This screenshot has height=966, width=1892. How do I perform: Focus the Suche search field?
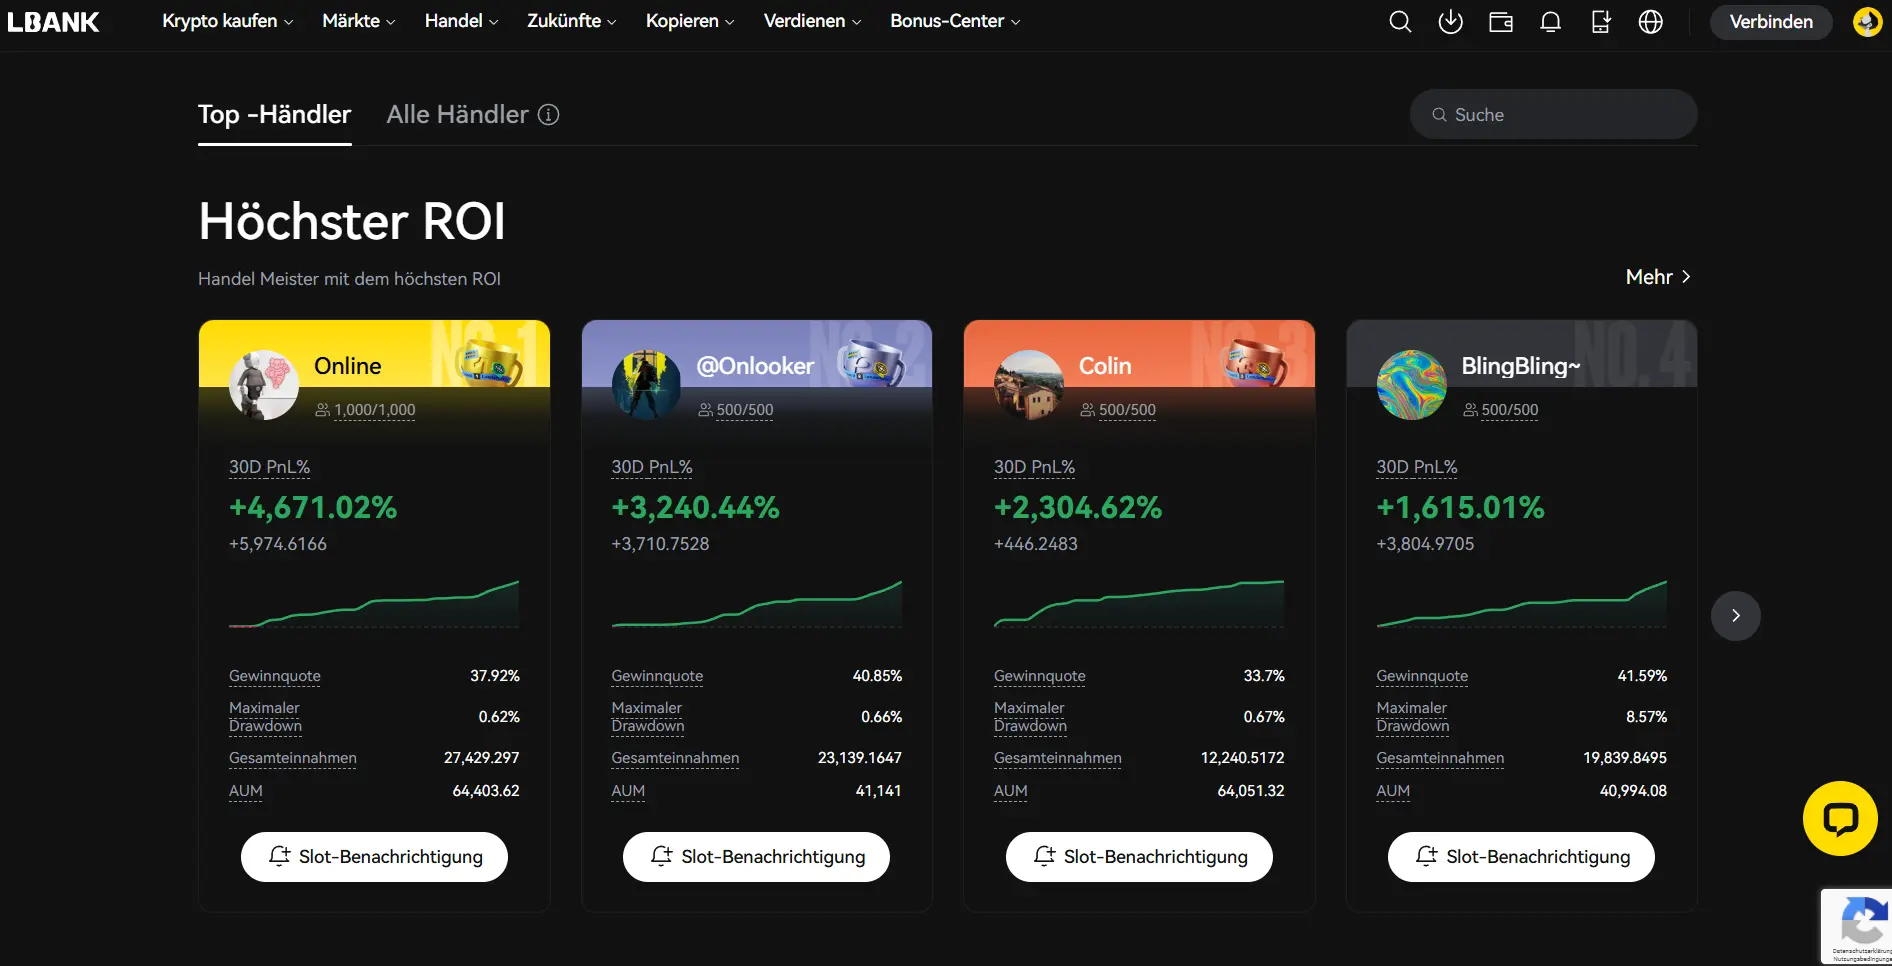pos(1553,115)
